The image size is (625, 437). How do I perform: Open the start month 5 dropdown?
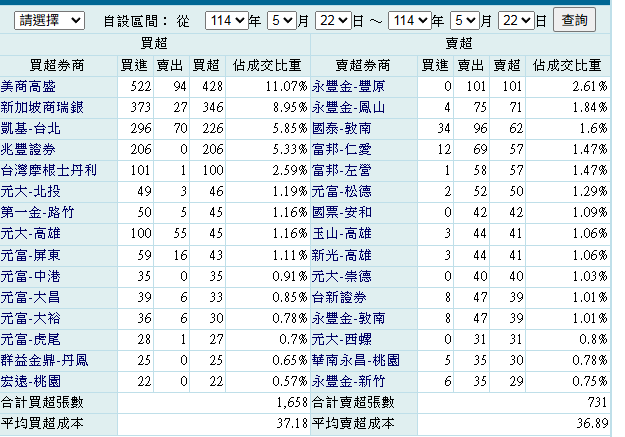(x=282, y=20)
